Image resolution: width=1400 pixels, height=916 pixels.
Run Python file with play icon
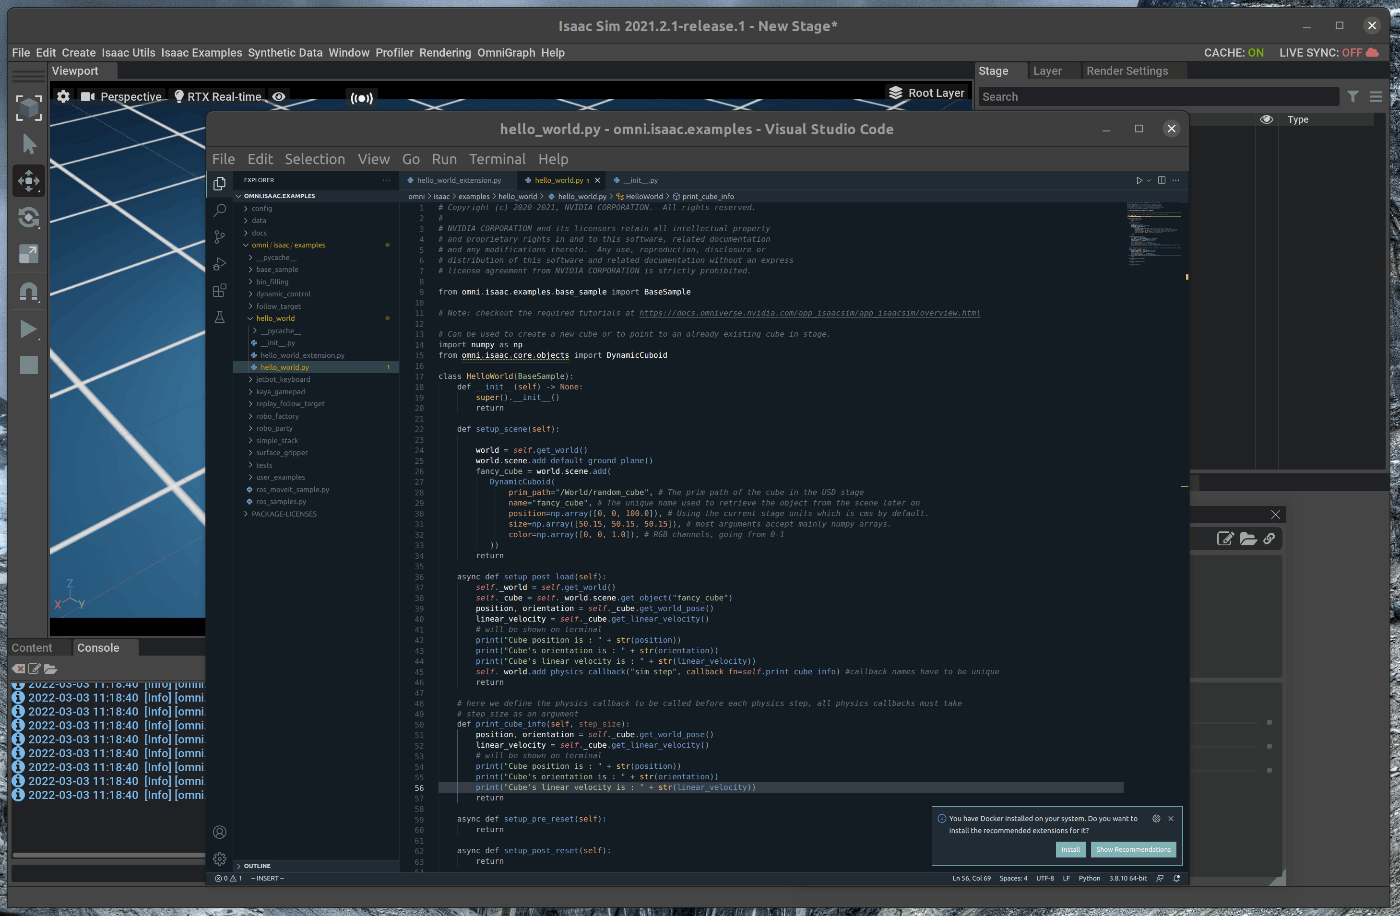point(1138,180)
